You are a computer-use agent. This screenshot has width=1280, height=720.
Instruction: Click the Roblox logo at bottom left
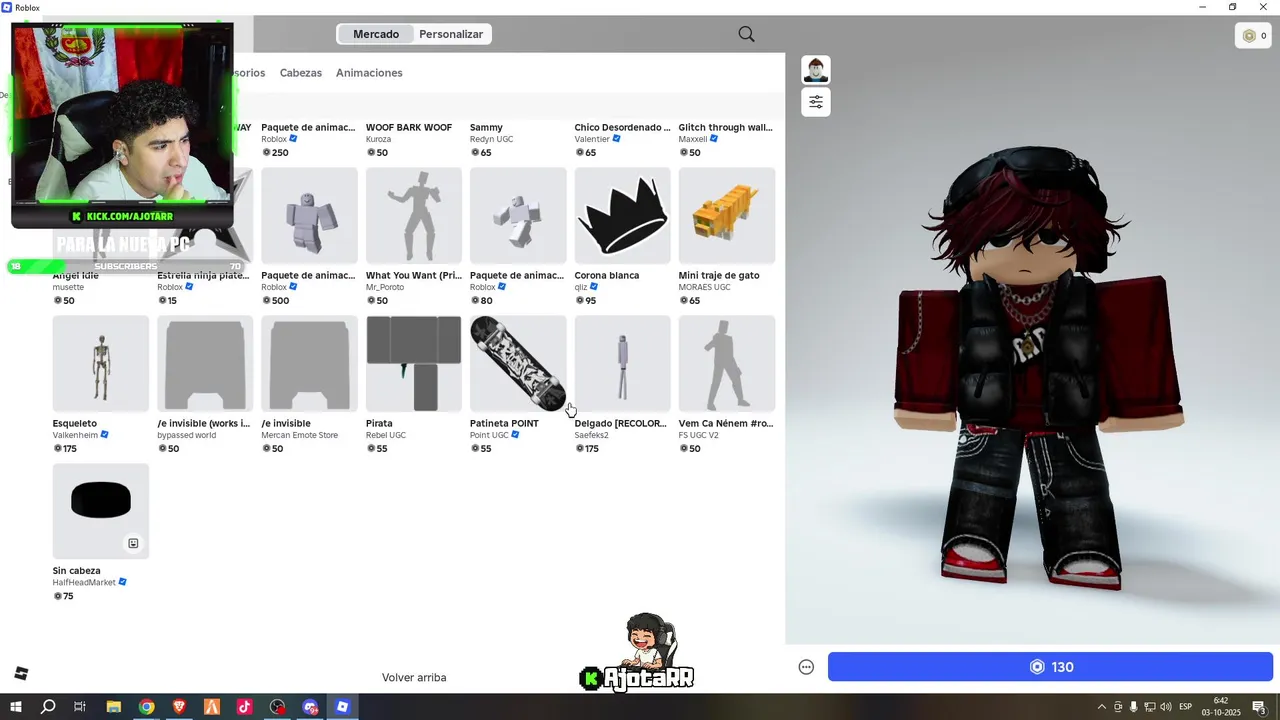click(21, 674)
